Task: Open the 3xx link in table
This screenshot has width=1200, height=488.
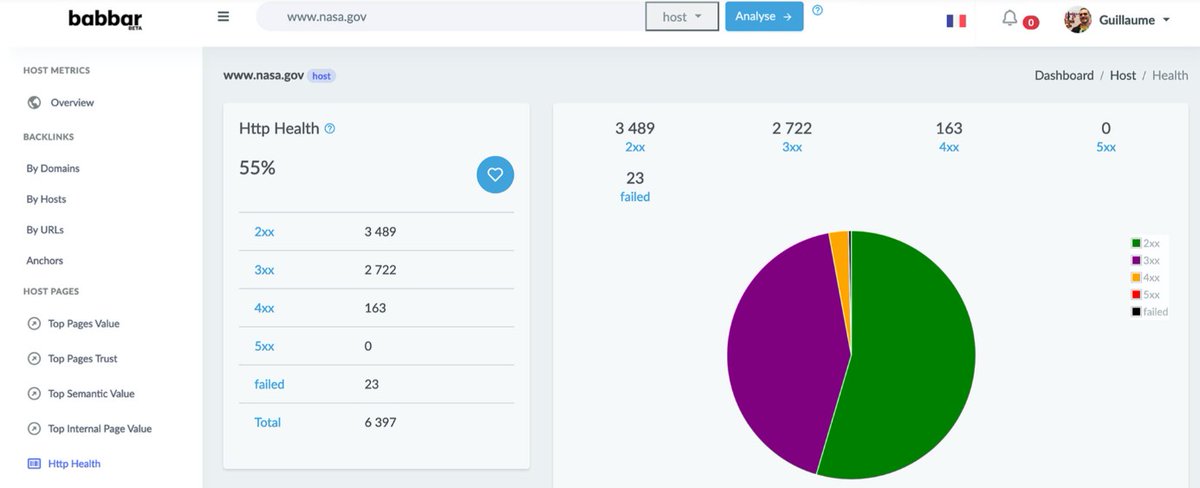Action: tap(264, 270)
